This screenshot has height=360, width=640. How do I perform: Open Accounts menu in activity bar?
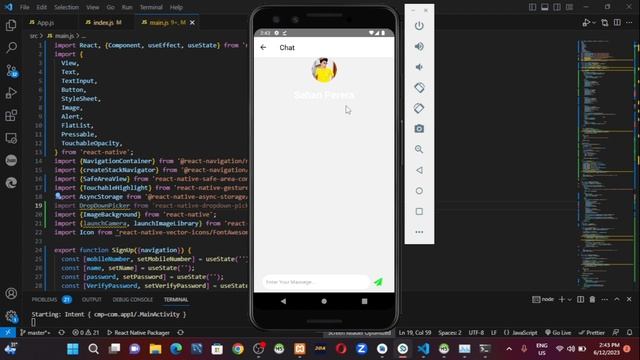pos(11,293)
